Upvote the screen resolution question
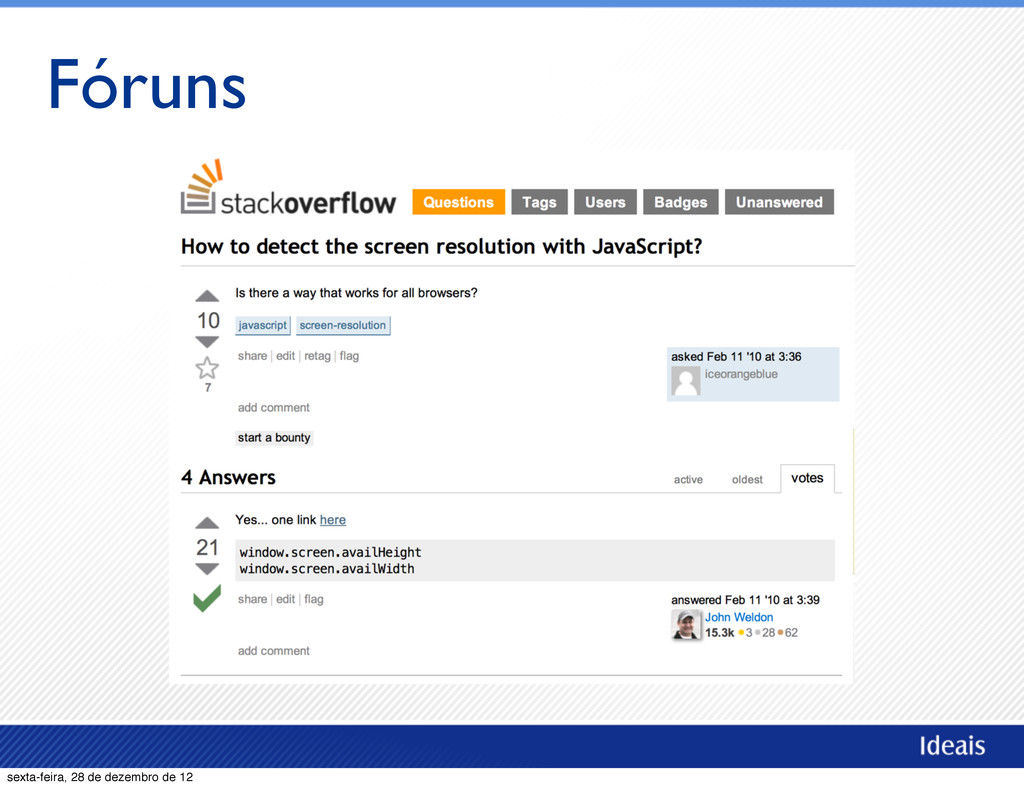This screenshot has height=788, width=1024. click(x=207, y=296)
